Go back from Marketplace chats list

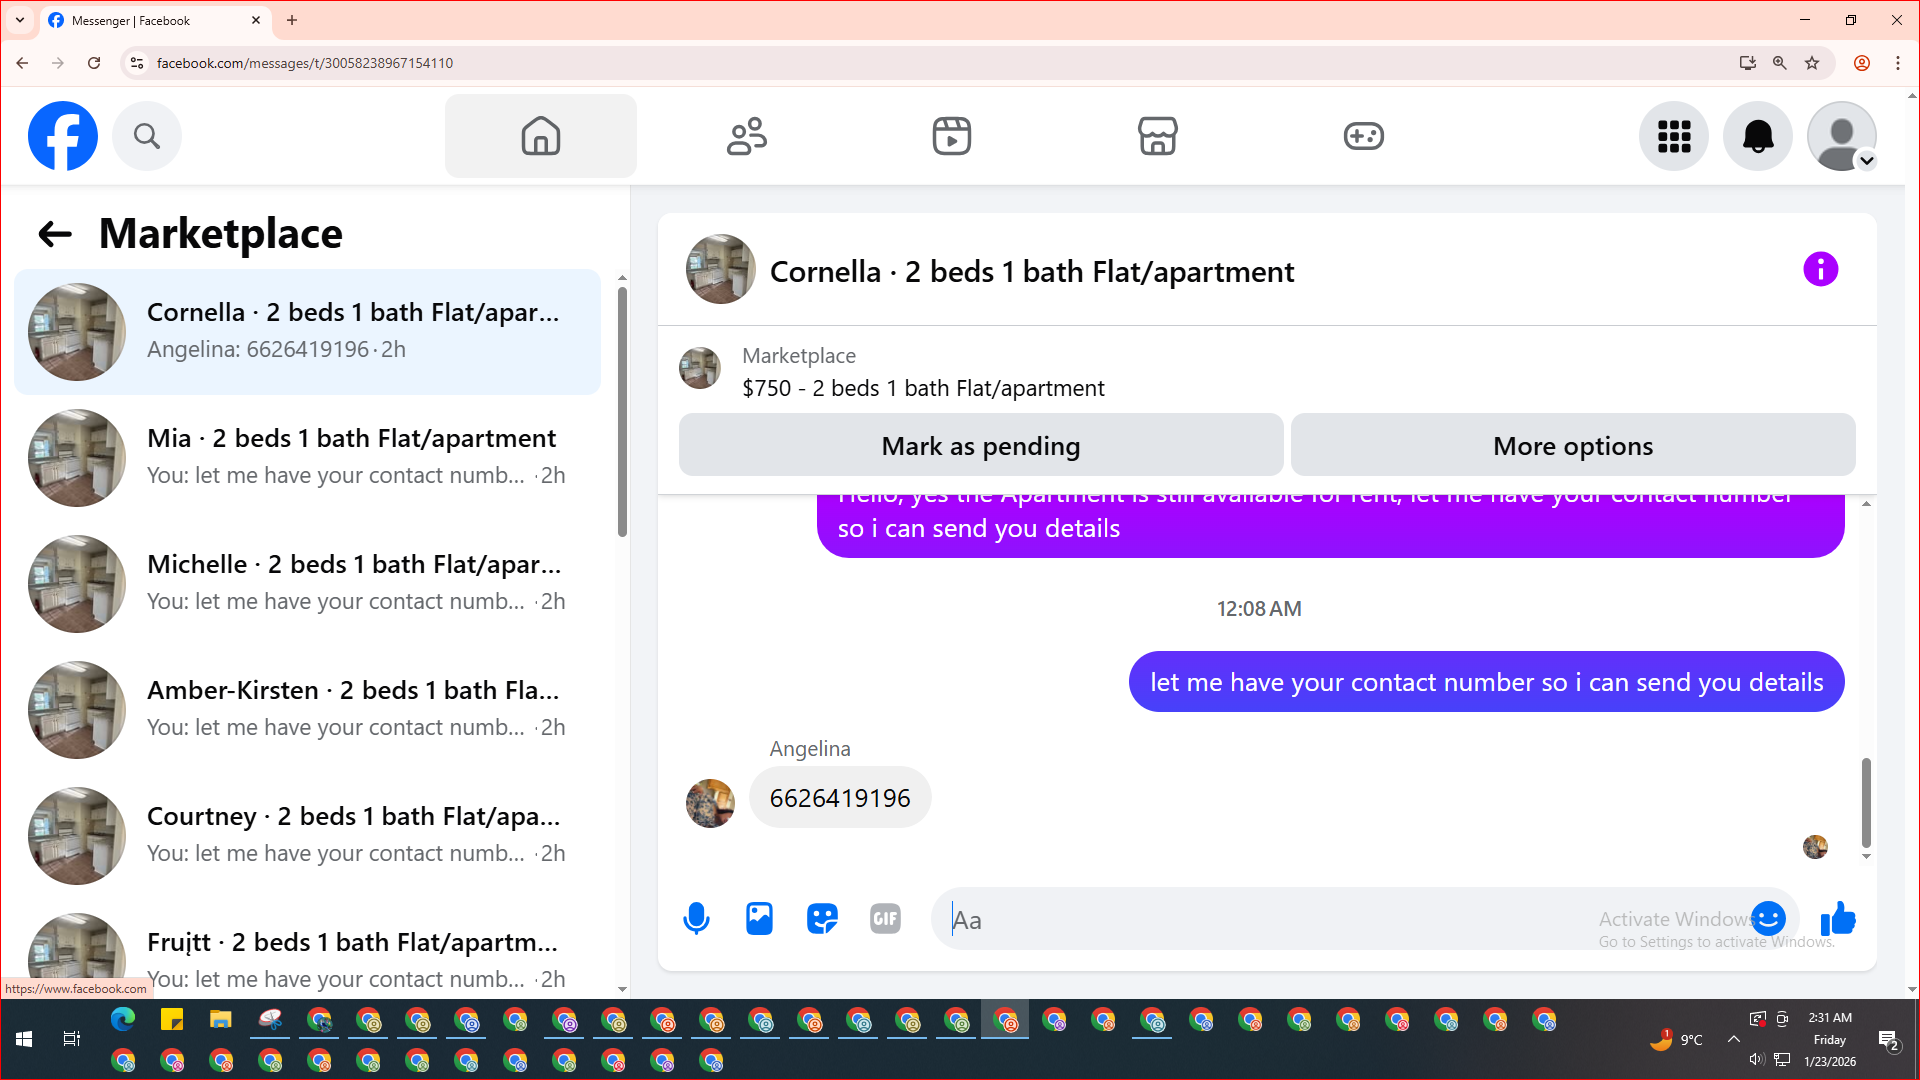tap(55, 234)
